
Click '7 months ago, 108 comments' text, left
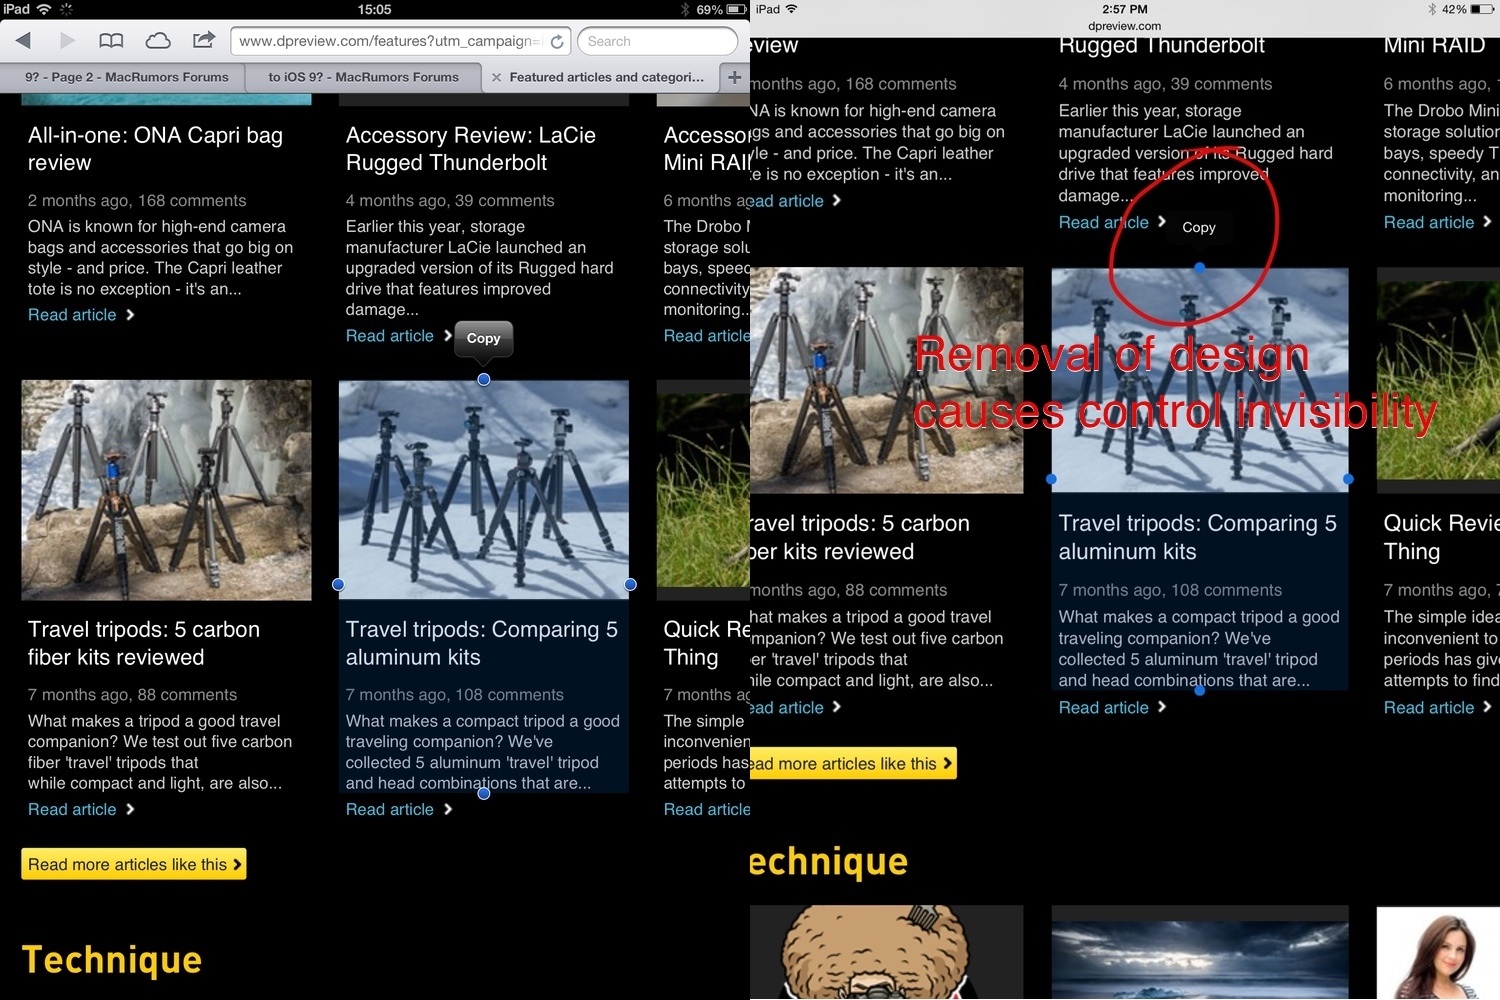(455, 694)
